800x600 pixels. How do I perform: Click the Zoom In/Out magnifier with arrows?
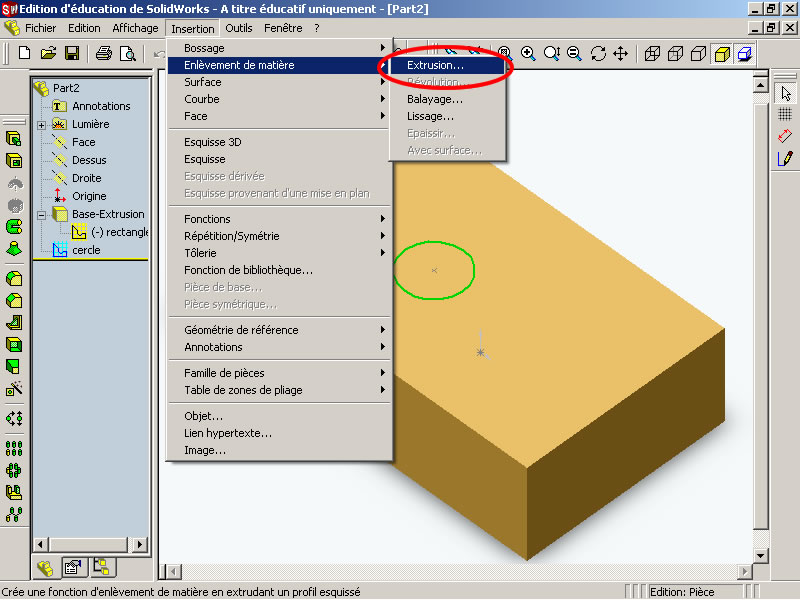click(552, 53)
